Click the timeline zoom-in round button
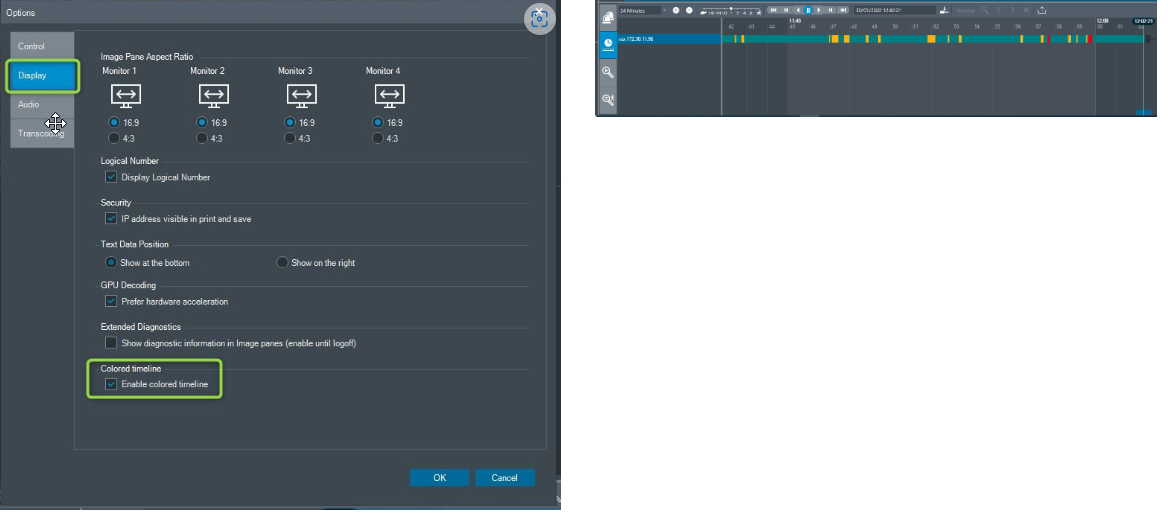The image size is (1168, 519). point(676,10)
